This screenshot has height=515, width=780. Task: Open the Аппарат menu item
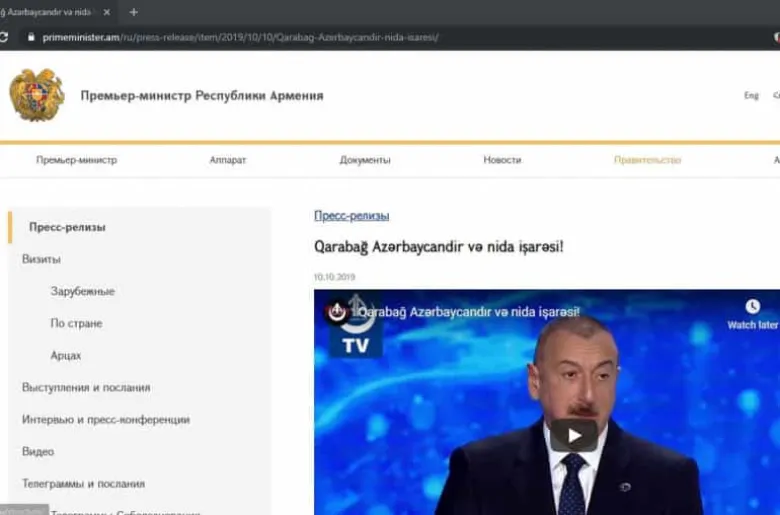tap(228, 160)
